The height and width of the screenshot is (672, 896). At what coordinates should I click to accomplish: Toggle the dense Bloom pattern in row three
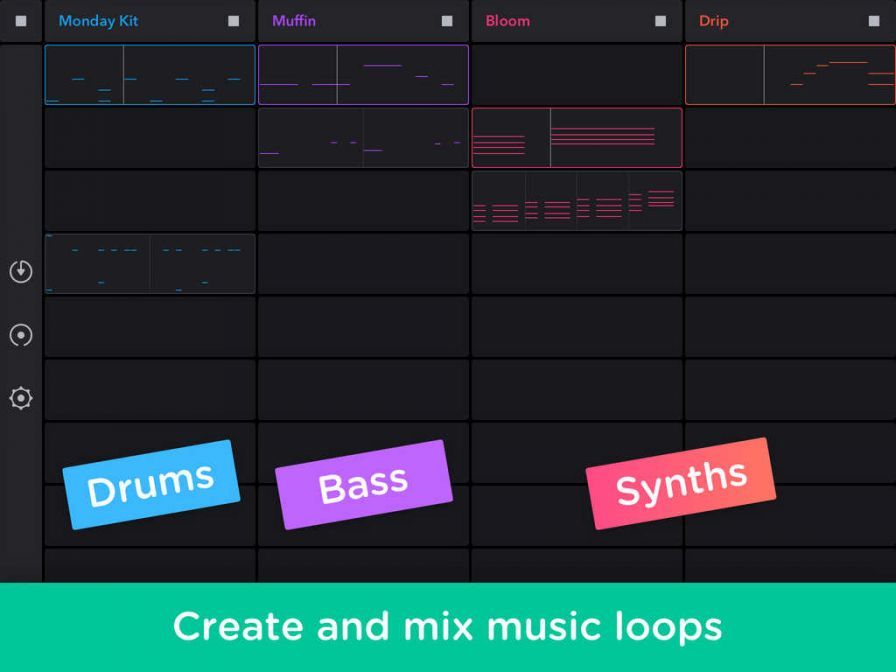[576, 201]
